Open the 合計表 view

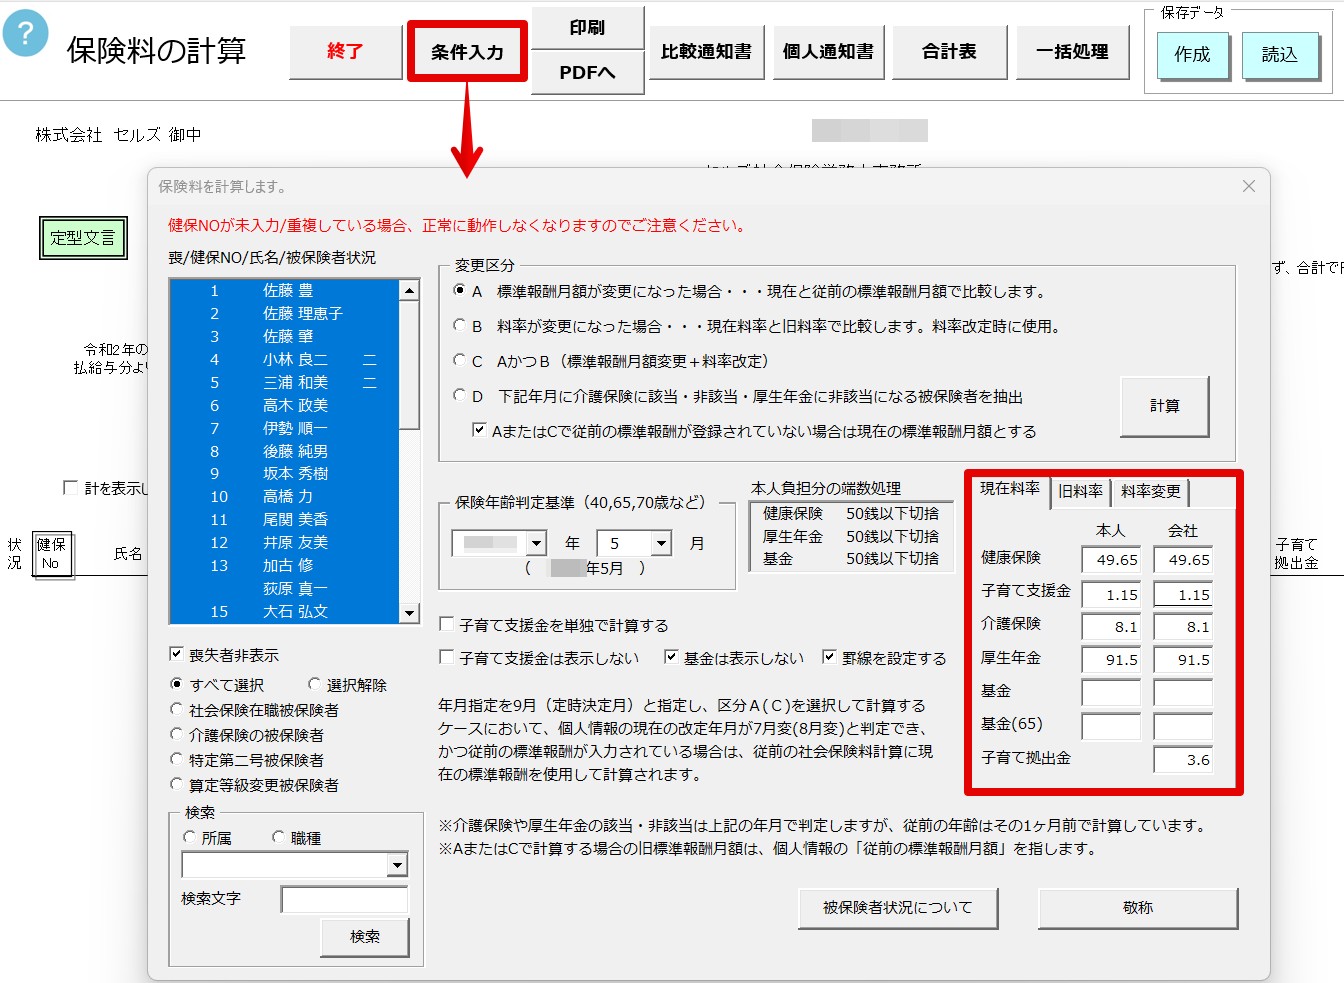pyautogui.click(x=949, y=51)
